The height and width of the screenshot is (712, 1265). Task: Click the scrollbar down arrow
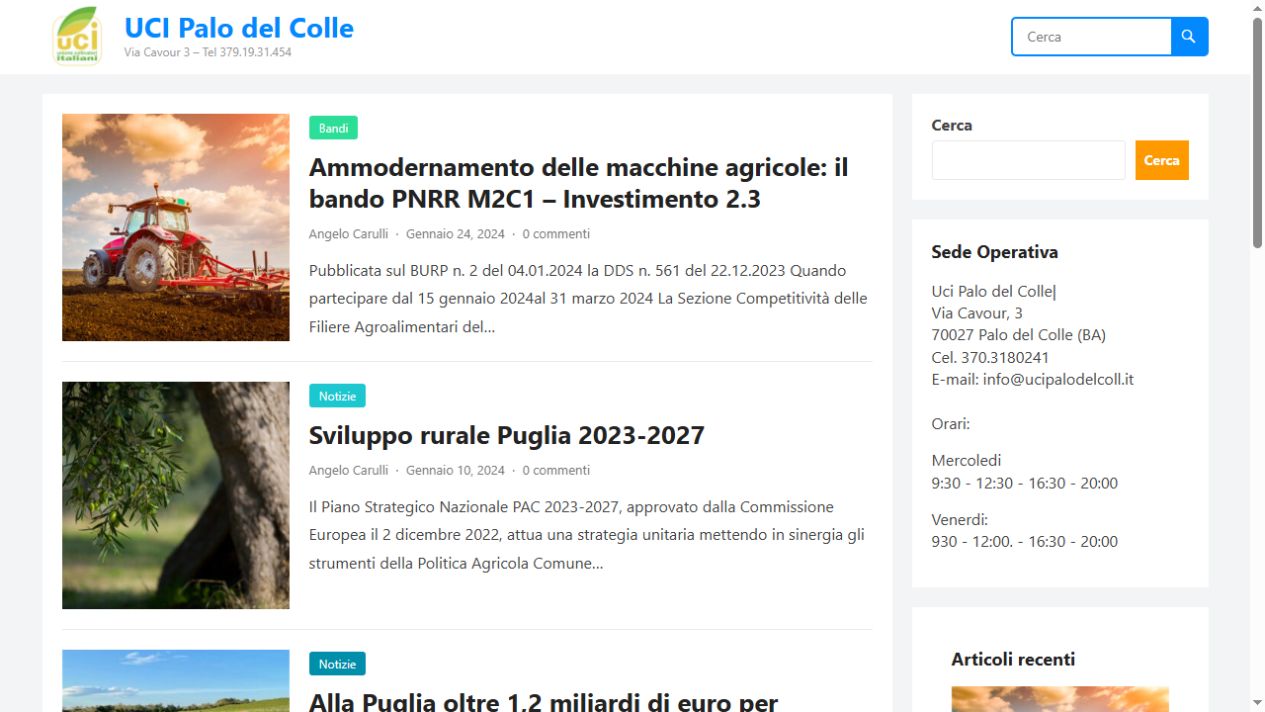1257,703
